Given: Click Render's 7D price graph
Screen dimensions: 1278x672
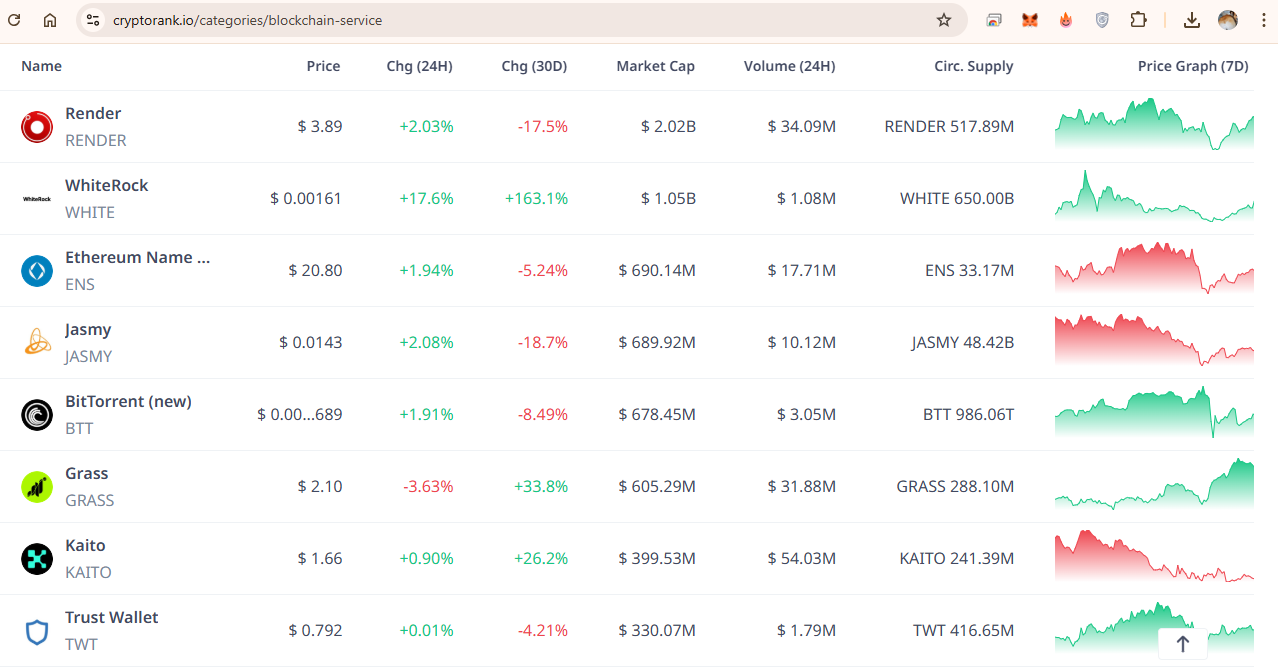Looking at the screenshot, I should click(1154, 124).
